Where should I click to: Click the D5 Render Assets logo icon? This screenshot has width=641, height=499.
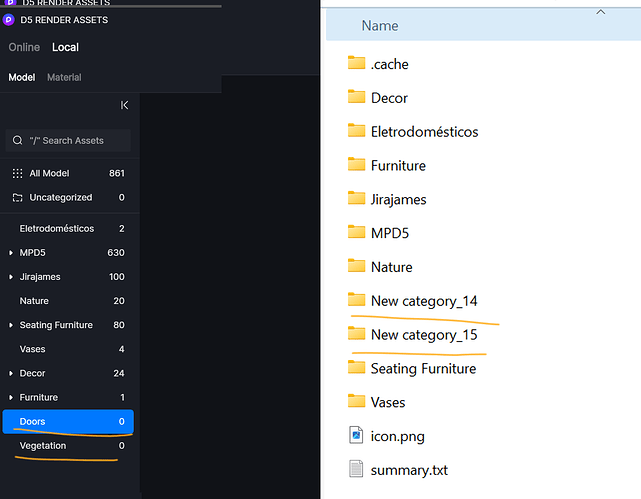[9, 20]
